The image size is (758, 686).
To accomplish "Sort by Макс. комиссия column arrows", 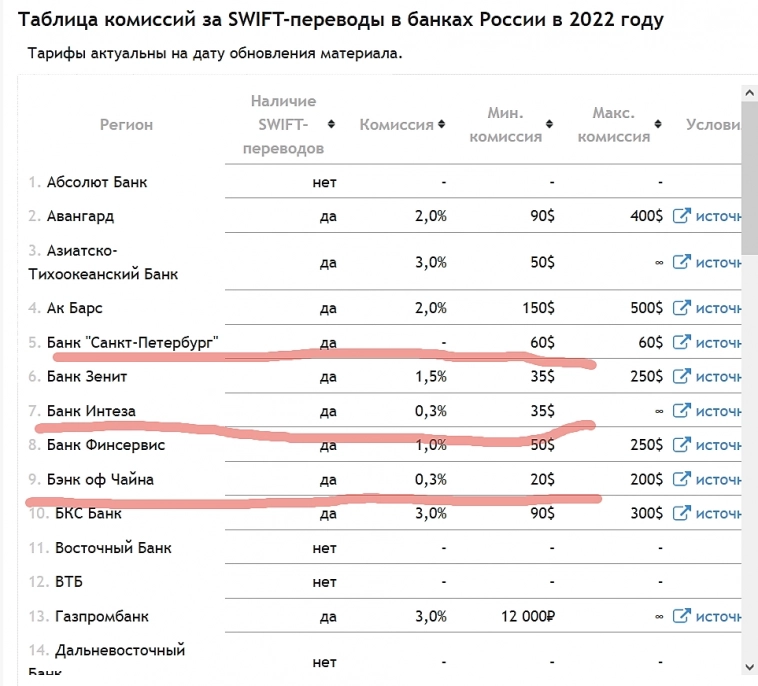I will pos(657,124).
